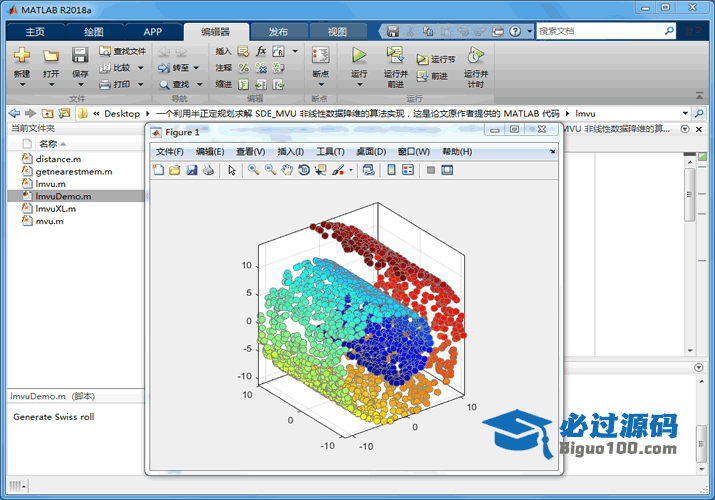Click the fx insert function icon
715x500 pixels.
261,52
